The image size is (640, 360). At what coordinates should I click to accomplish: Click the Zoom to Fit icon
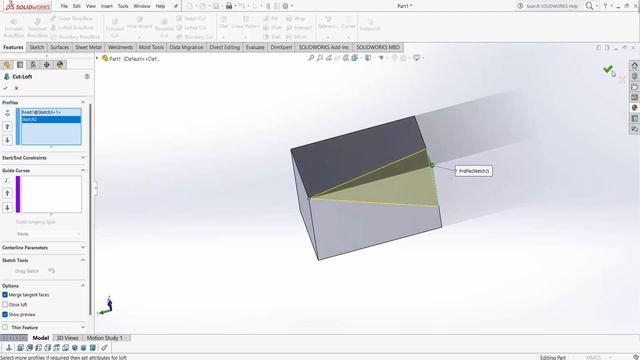(311, 58)
